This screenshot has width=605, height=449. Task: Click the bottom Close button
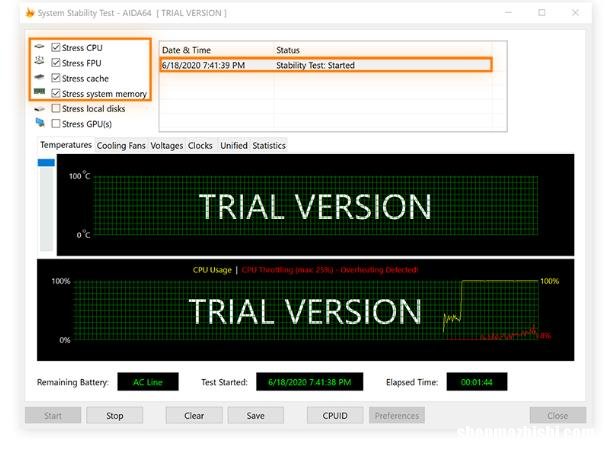click(558, 415)
